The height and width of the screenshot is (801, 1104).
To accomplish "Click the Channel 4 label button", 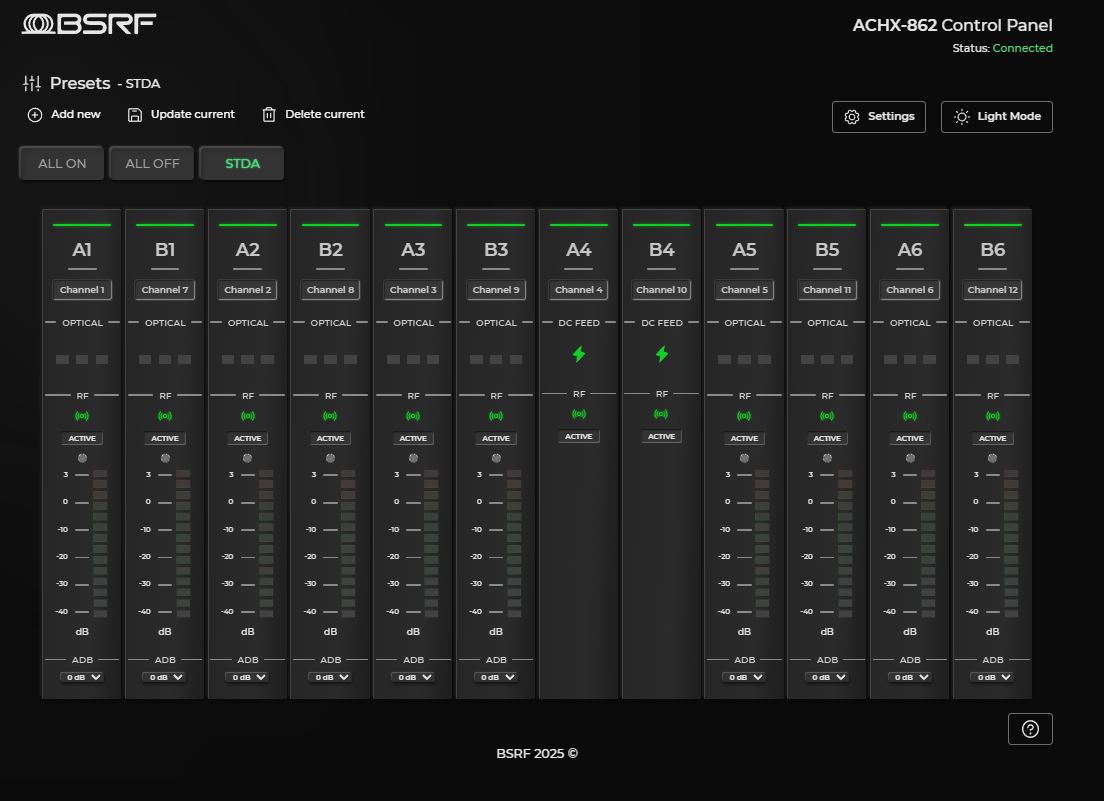I will pyautogui.click(x=579, y=290).
